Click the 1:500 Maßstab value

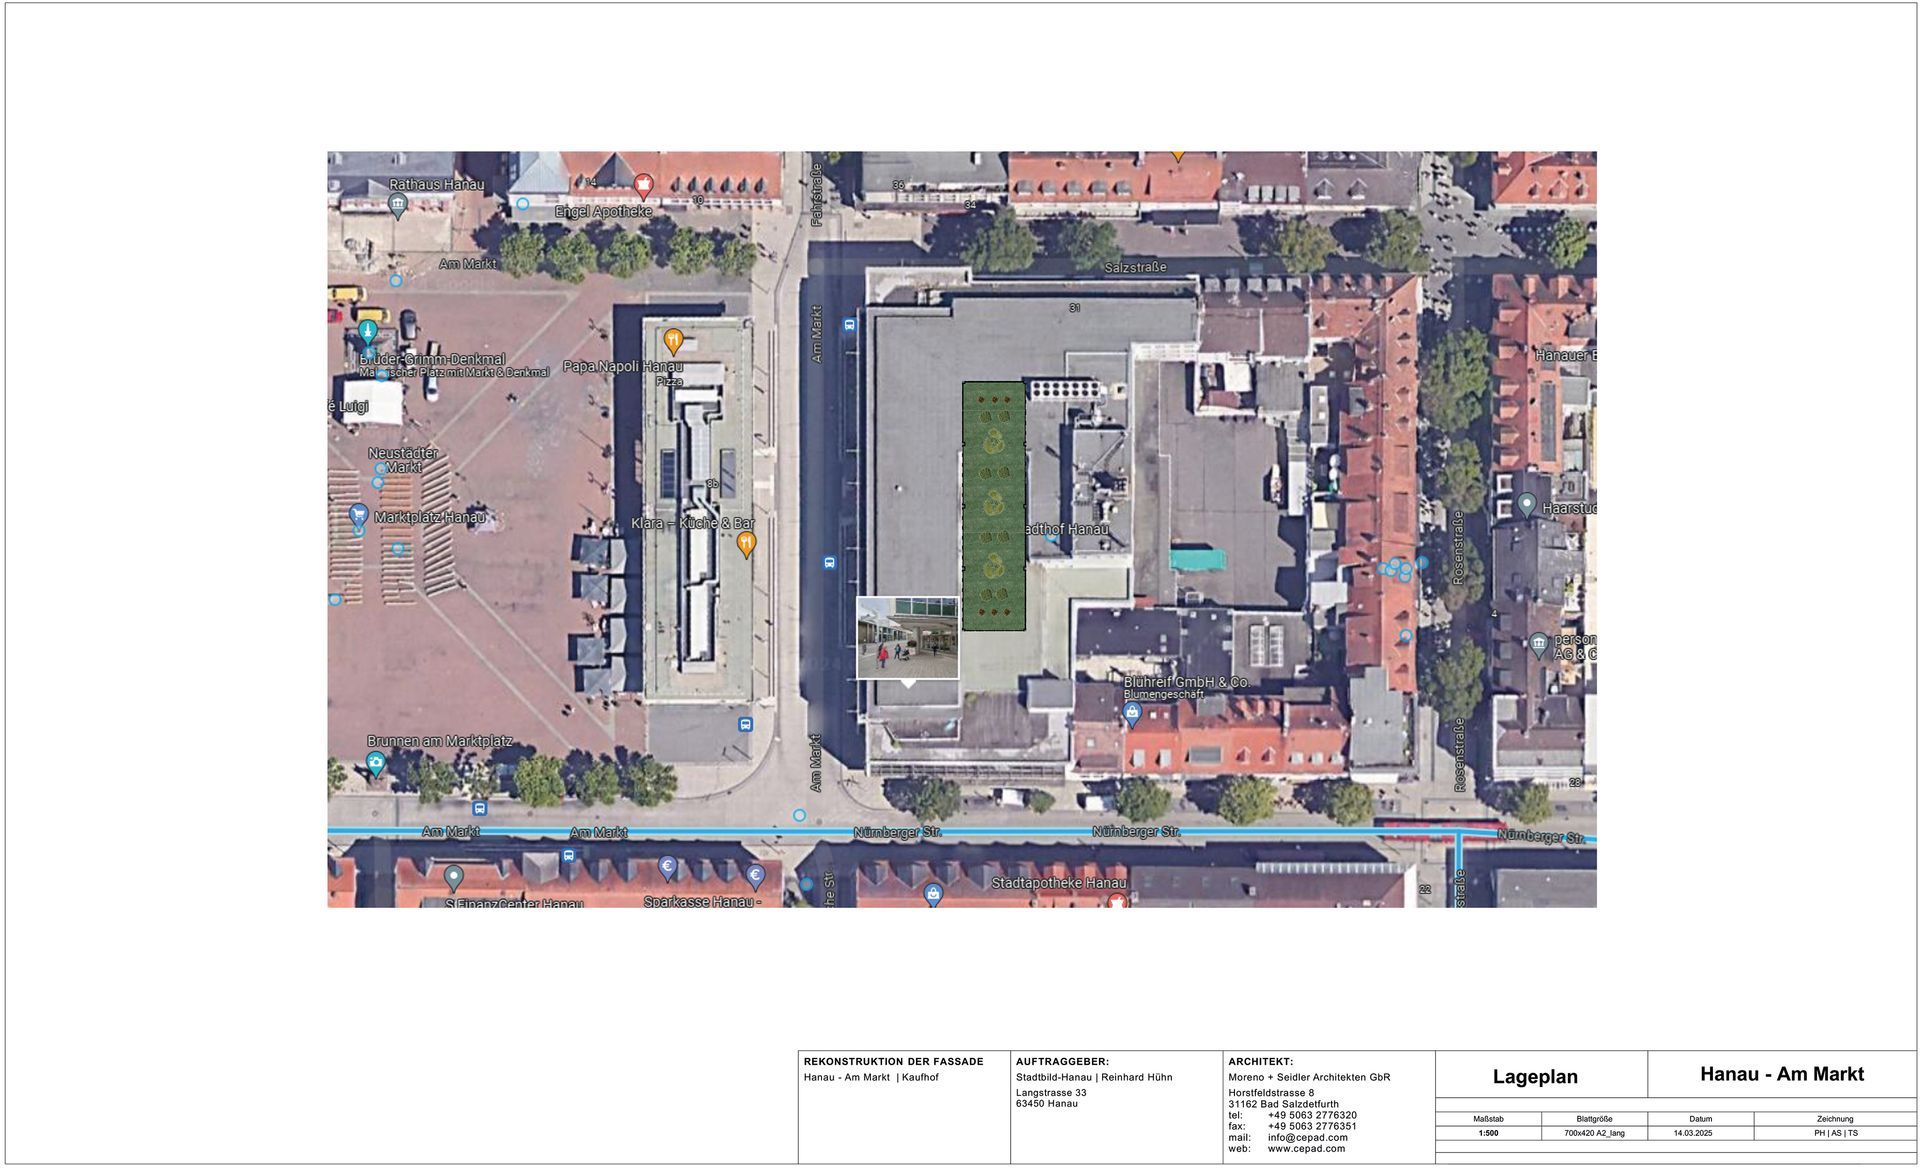[x=1488, y=1134]
